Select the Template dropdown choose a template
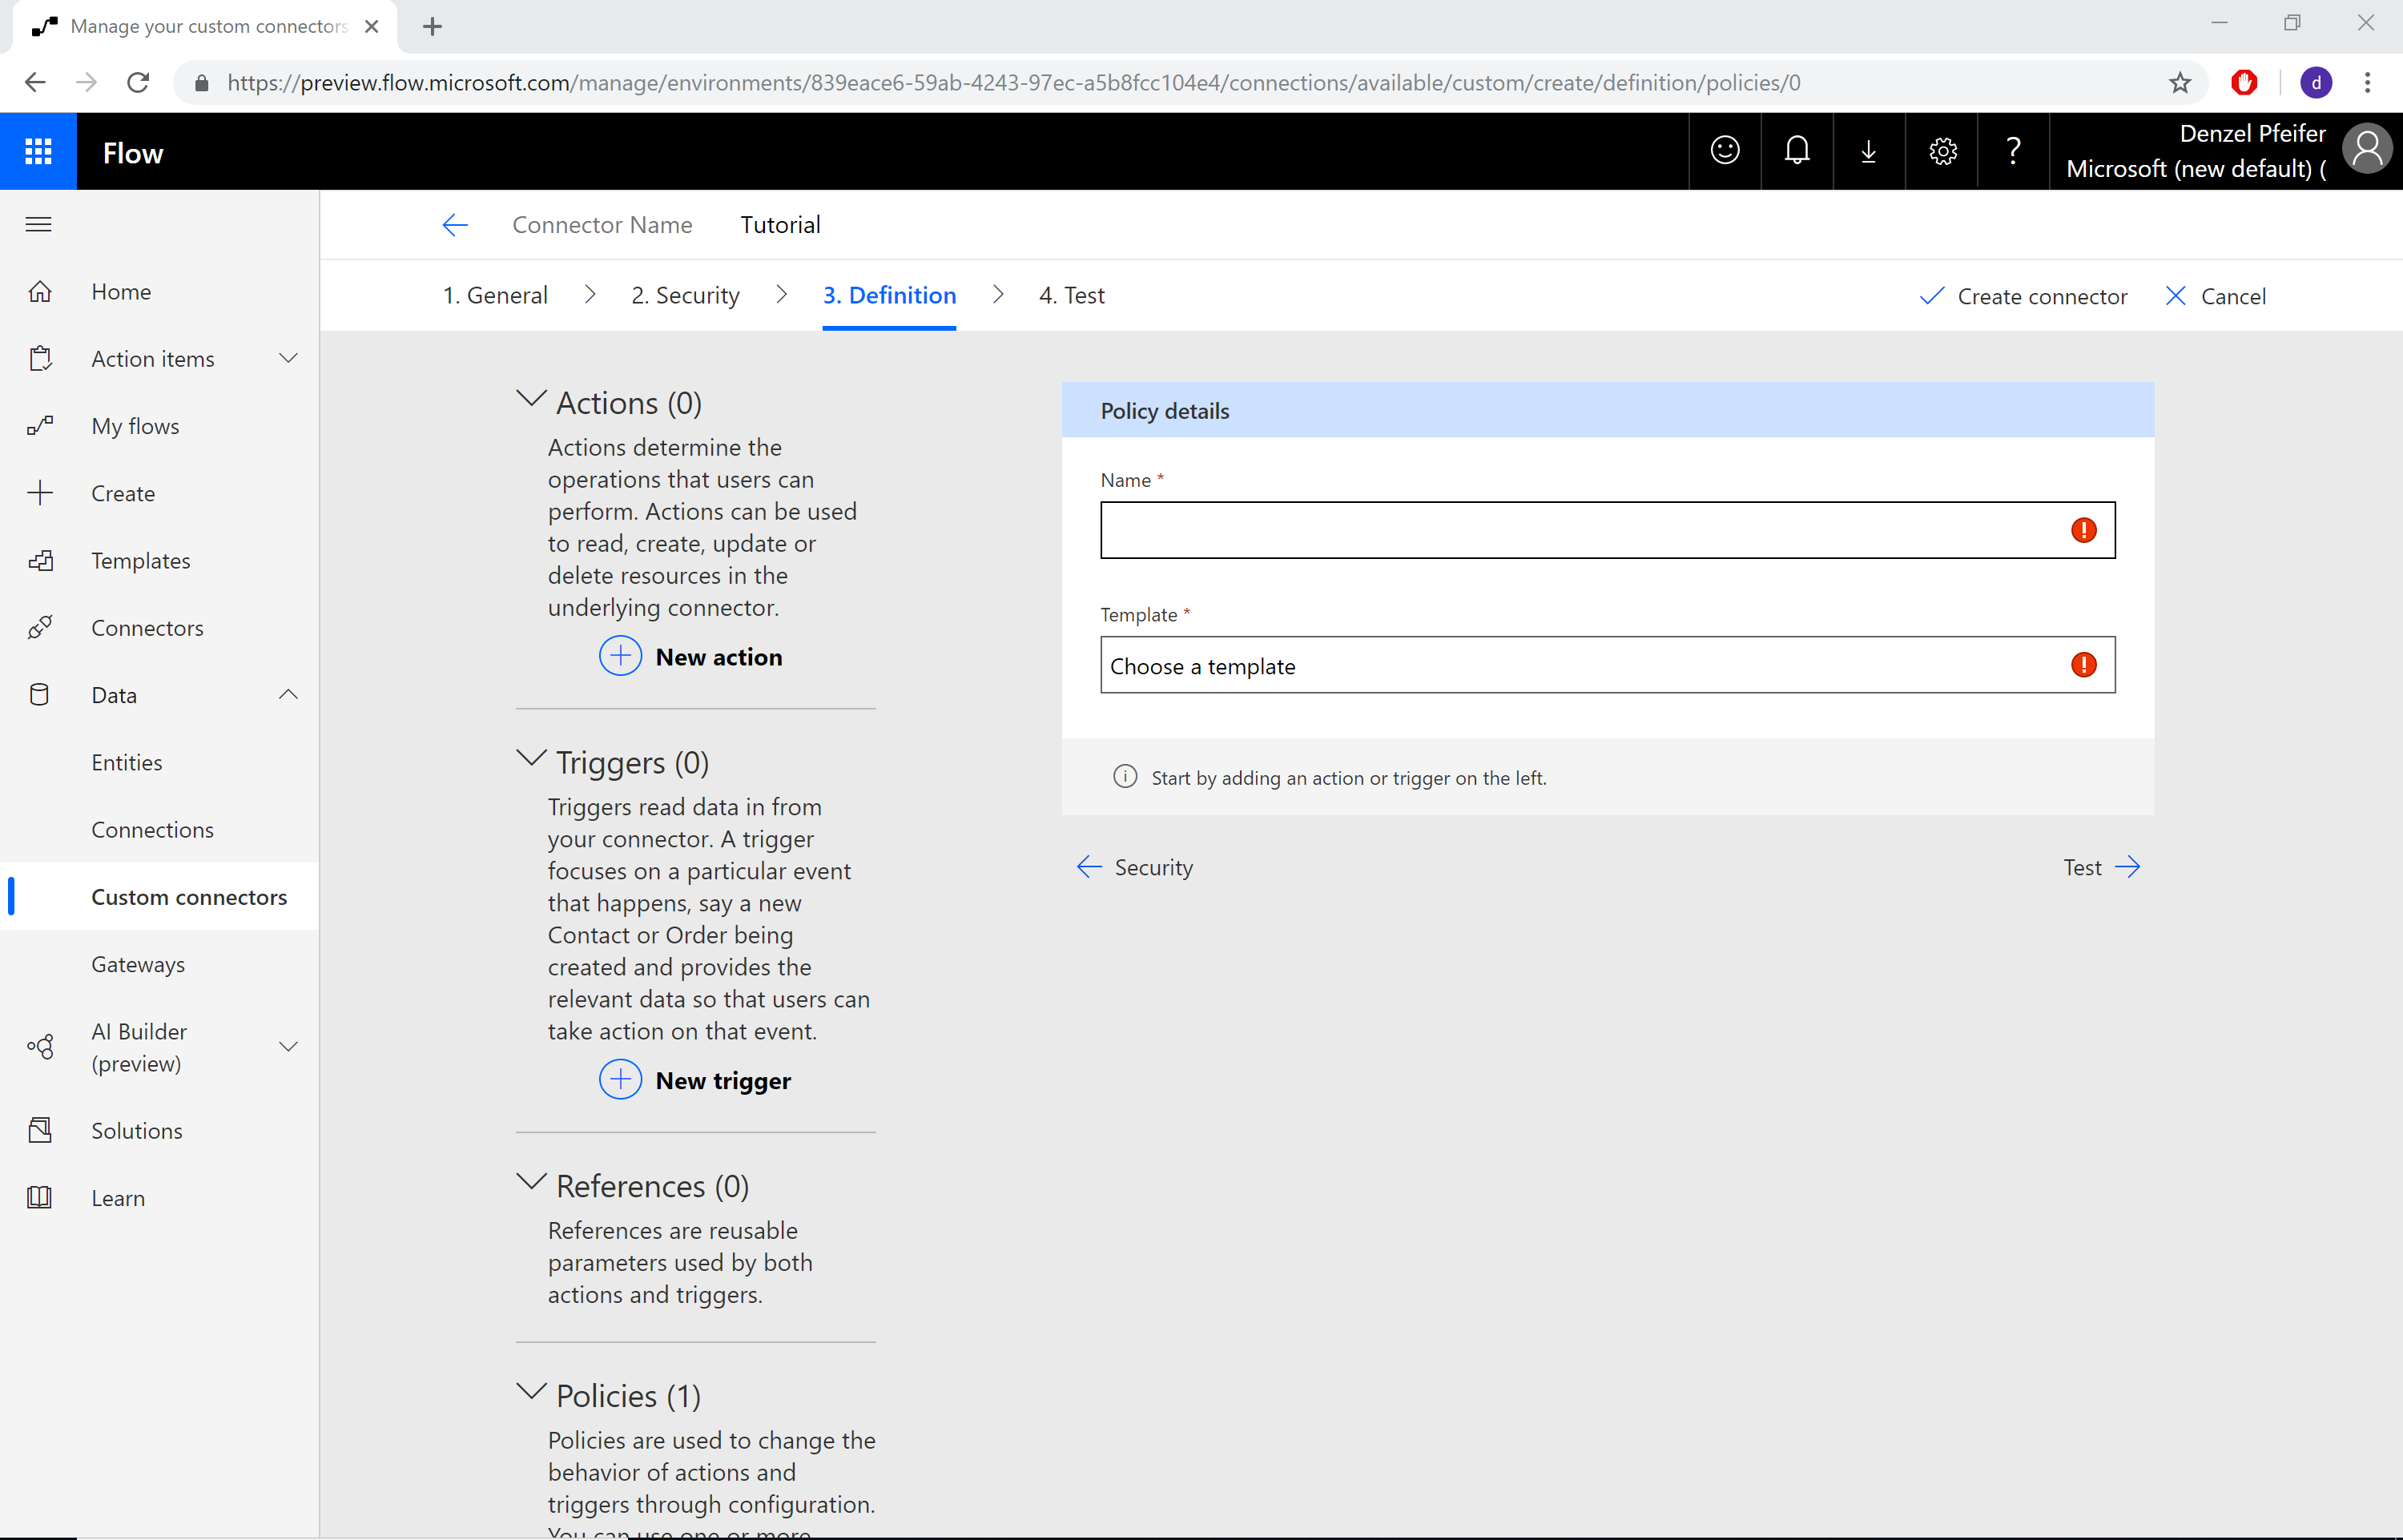Viewport: 2403px width, 1540px height. click(x=1606, y=664)
